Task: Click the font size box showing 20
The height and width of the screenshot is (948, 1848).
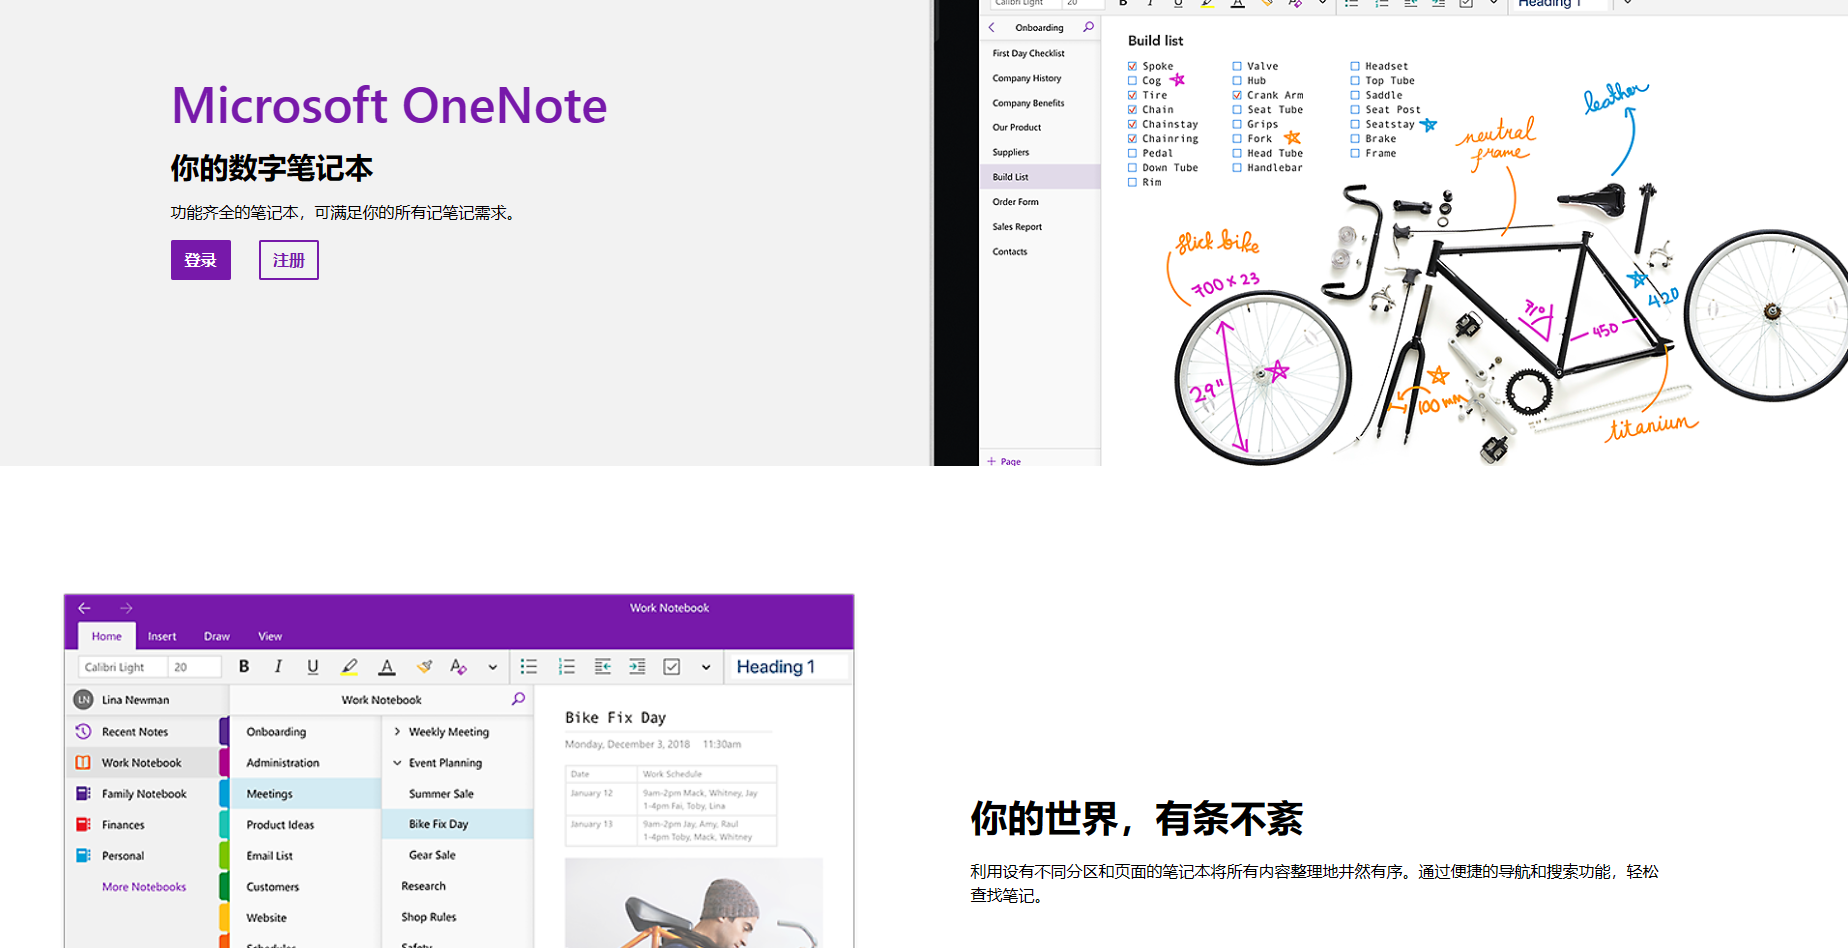Action: 194,667
